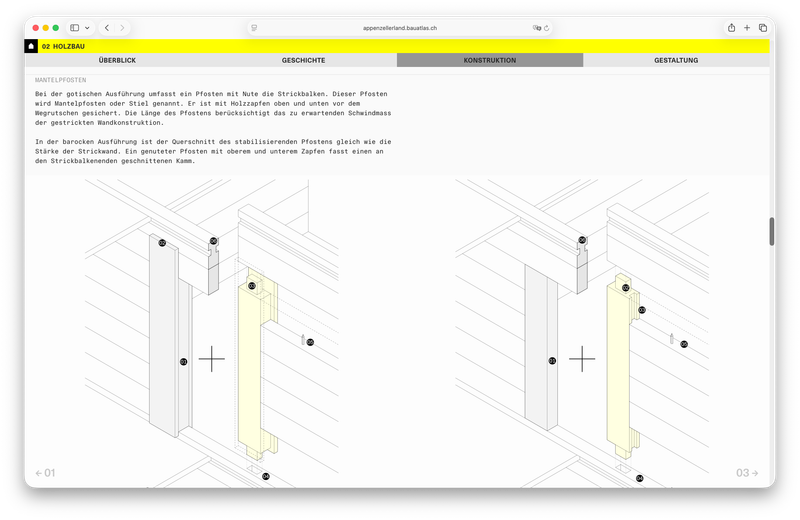Navigate to next section 03
This screenshot has width=800, height=520.
pos(748,473)
